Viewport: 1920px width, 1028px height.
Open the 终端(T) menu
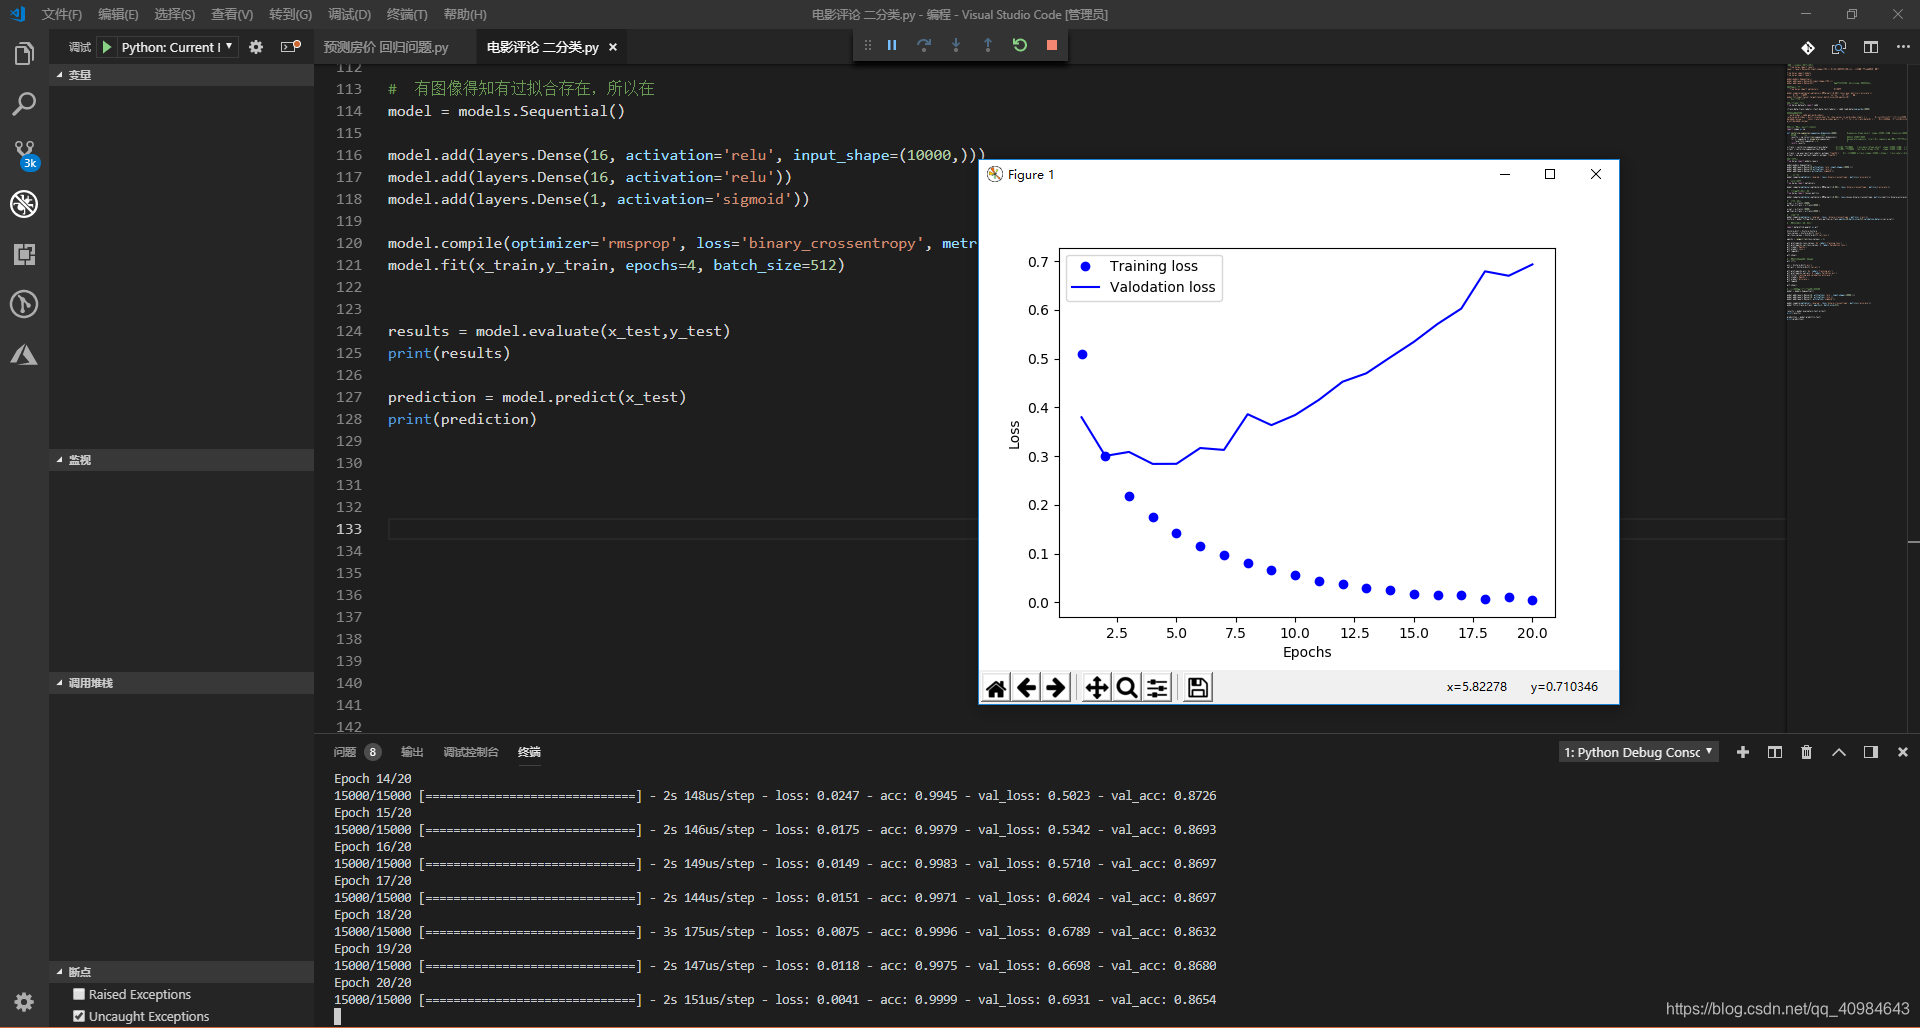[407, 14]
